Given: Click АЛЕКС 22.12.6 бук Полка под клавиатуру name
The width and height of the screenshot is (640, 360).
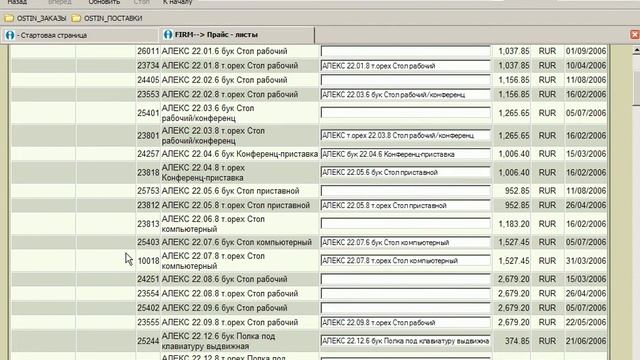Looking at the screenshot, I should [218, 341].
